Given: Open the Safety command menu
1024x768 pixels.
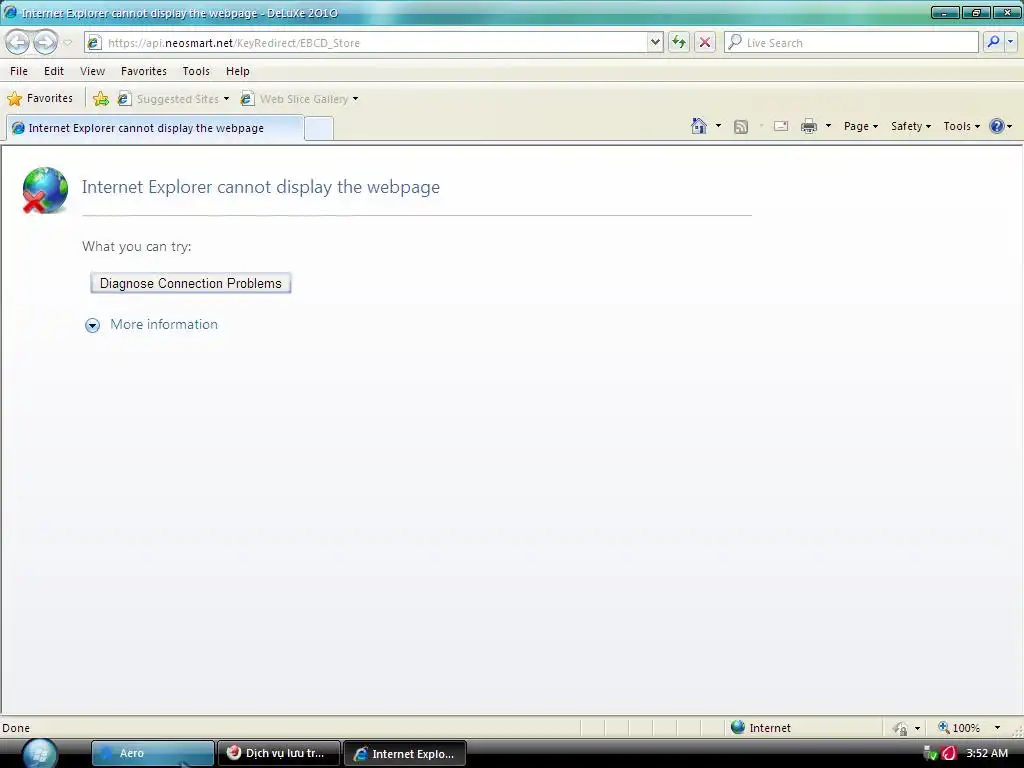Looking at the screenshot, I should coord(911,126).
